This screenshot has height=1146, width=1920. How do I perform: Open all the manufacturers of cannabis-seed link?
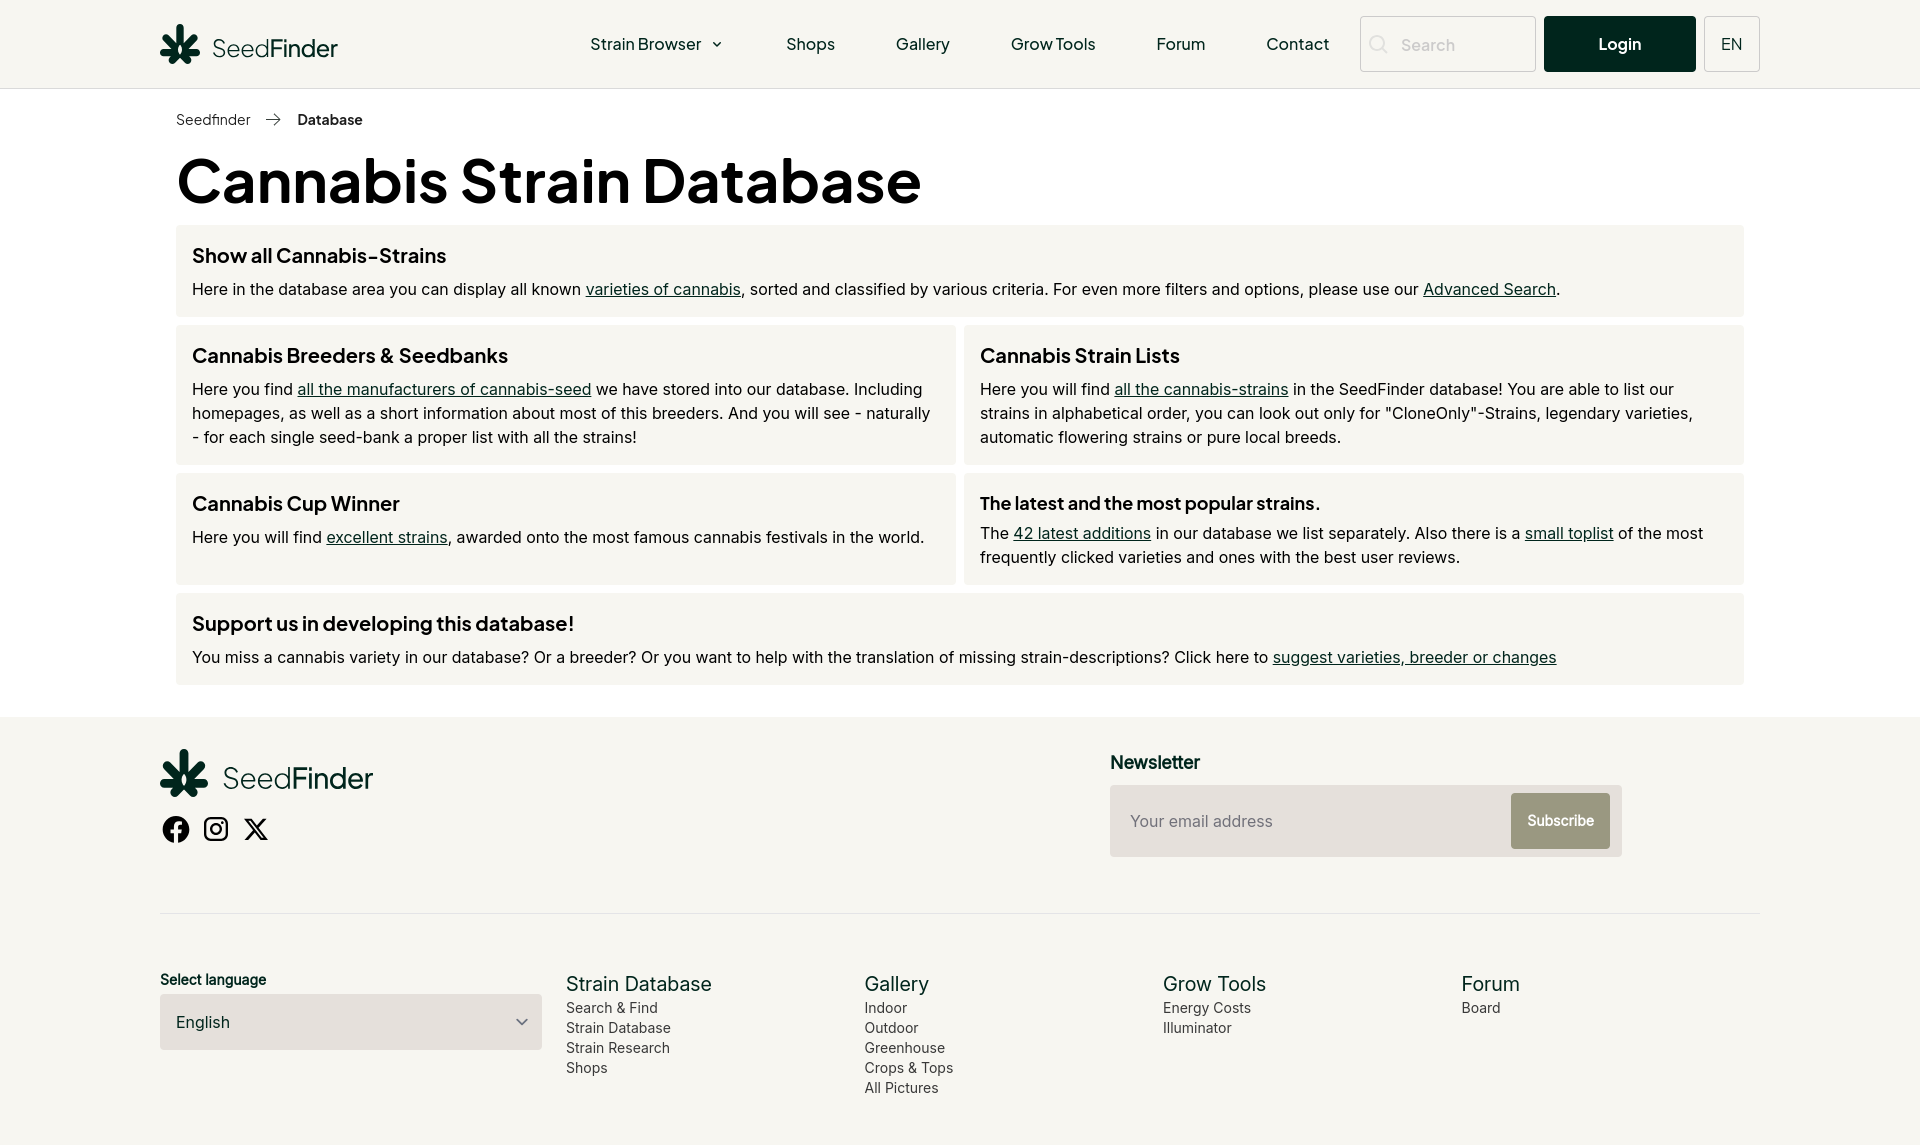coord(444,389)
